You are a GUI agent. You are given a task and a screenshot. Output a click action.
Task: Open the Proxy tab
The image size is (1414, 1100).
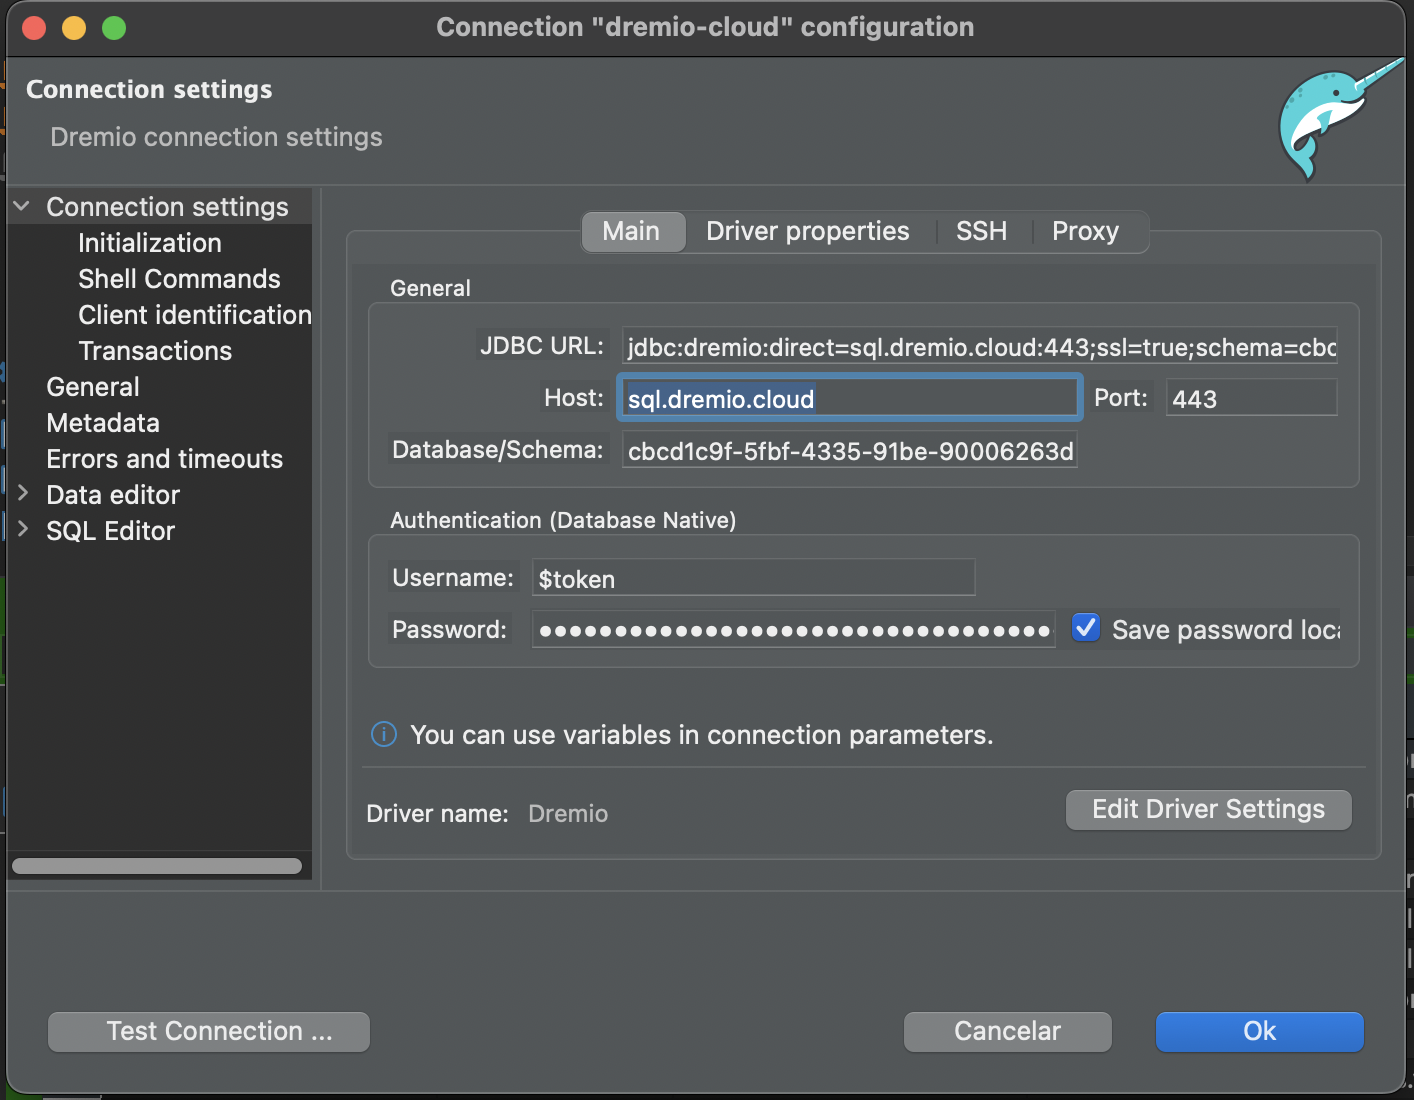(x=1084, y=231)
